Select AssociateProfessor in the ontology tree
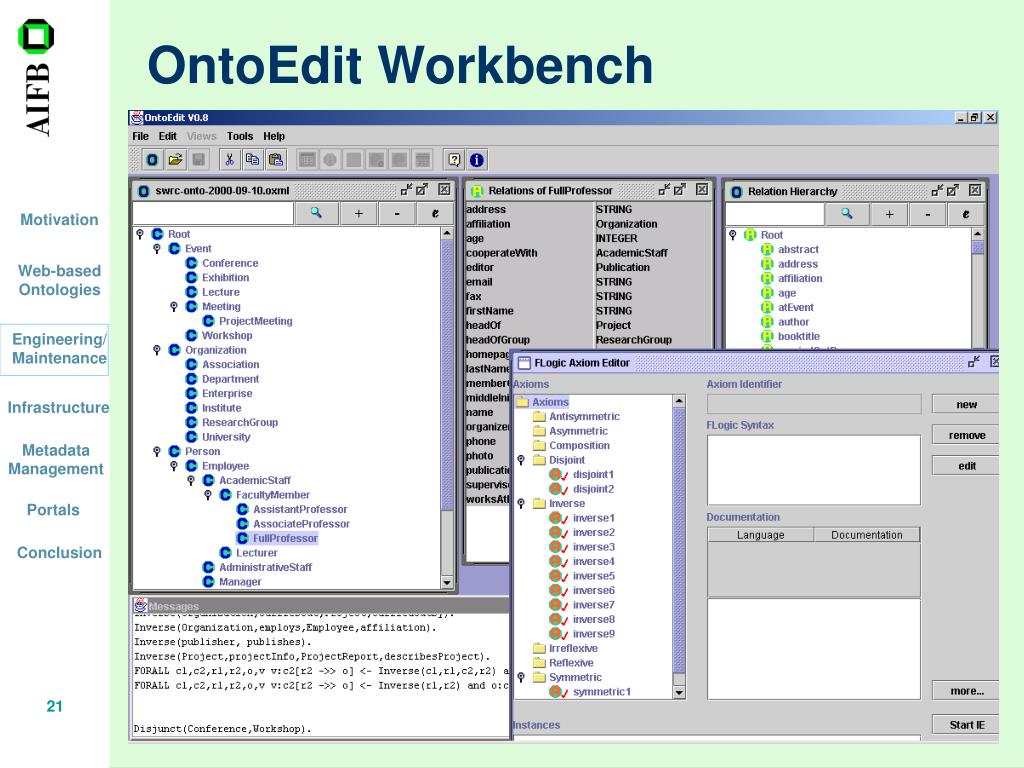The height and width of the screenshot is (768, 1024). tap(301, 524)
